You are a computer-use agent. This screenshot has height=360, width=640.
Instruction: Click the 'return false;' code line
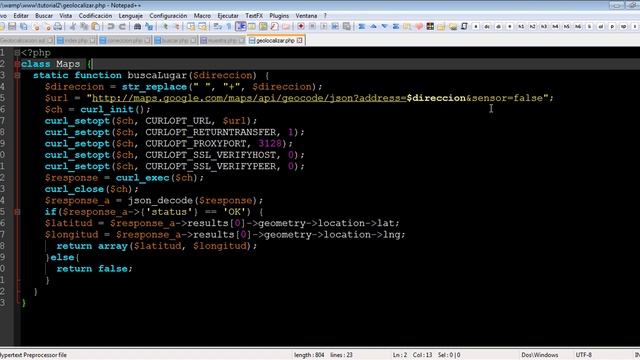tap(94, 269)
